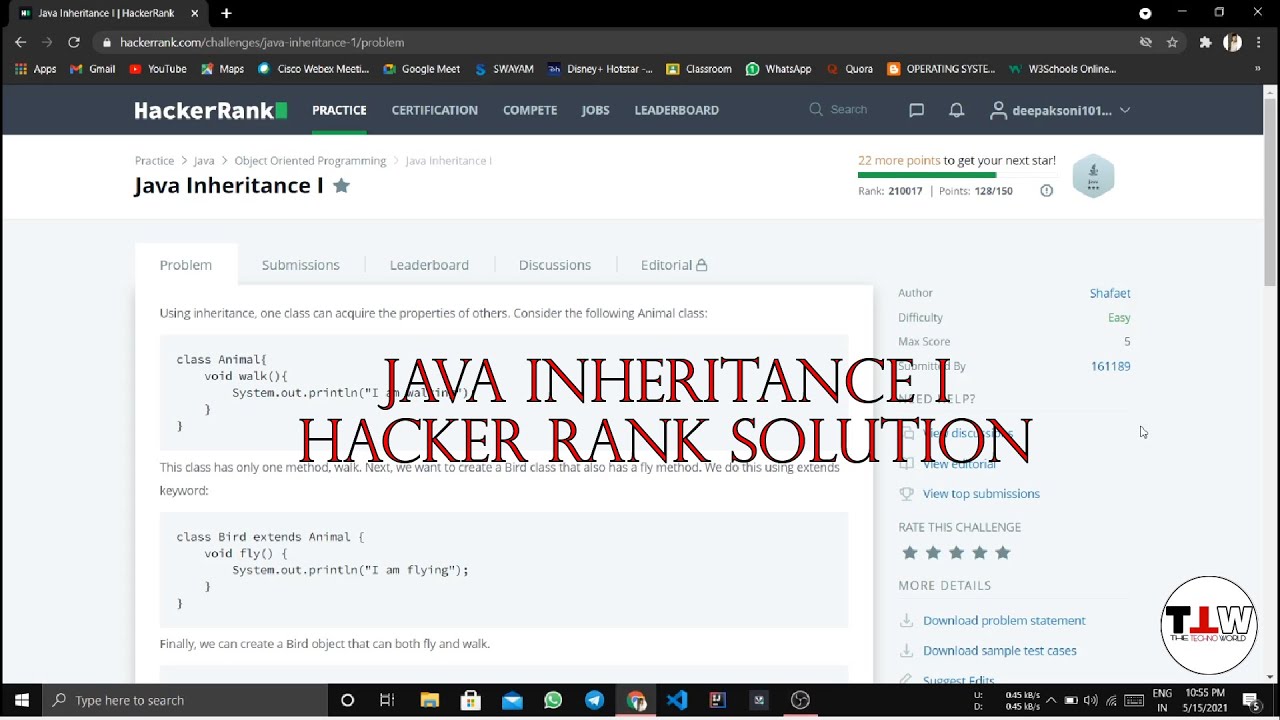Open YouTube bookmark
The image size is (1280, 720).
tap(158, 69)
